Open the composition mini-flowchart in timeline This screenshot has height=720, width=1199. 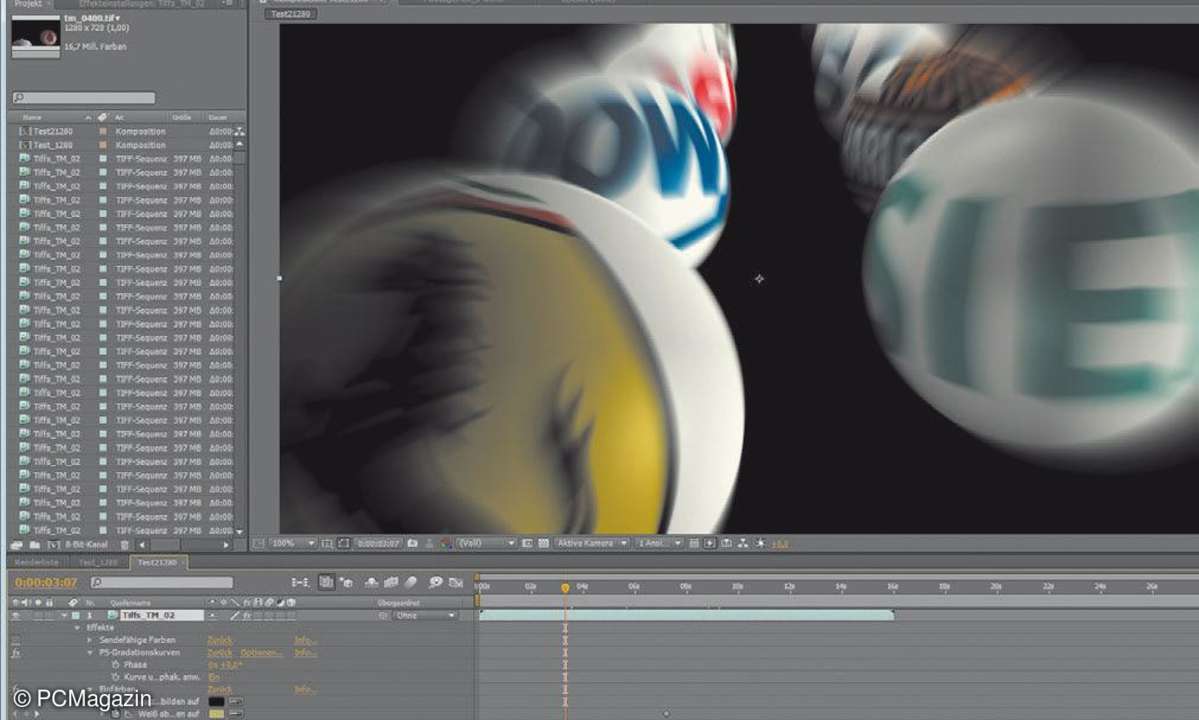click(301, 582)
